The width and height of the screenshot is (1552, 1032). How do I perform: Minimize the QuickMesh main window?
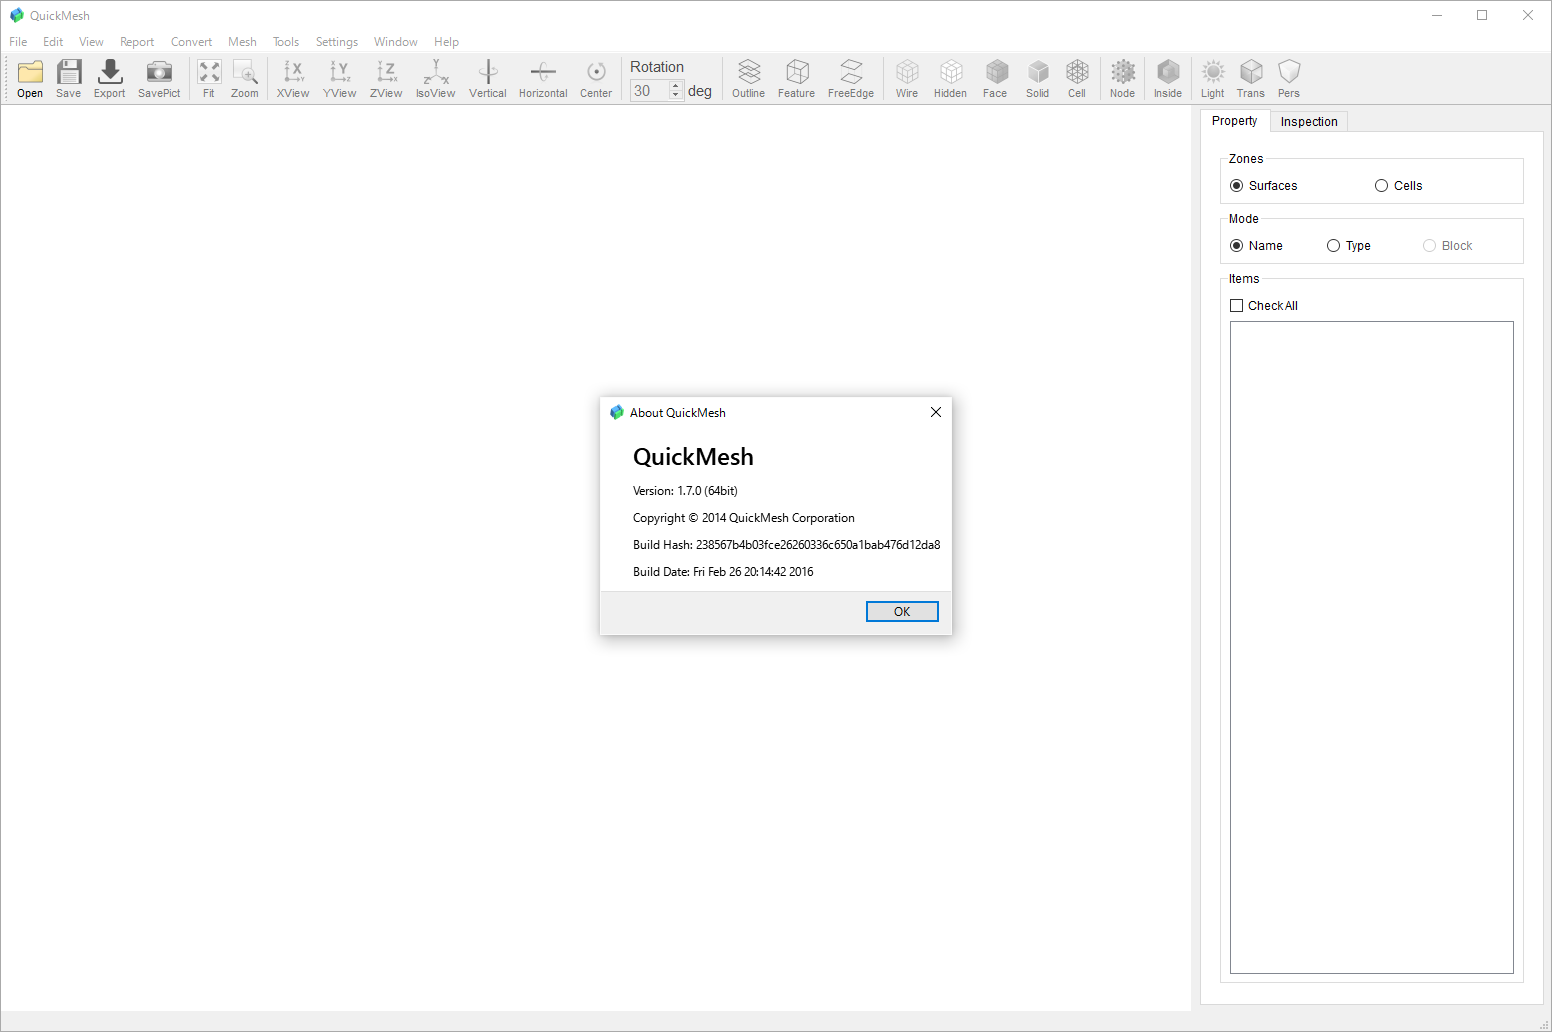pyautogui.click(x=1437, y=15)
